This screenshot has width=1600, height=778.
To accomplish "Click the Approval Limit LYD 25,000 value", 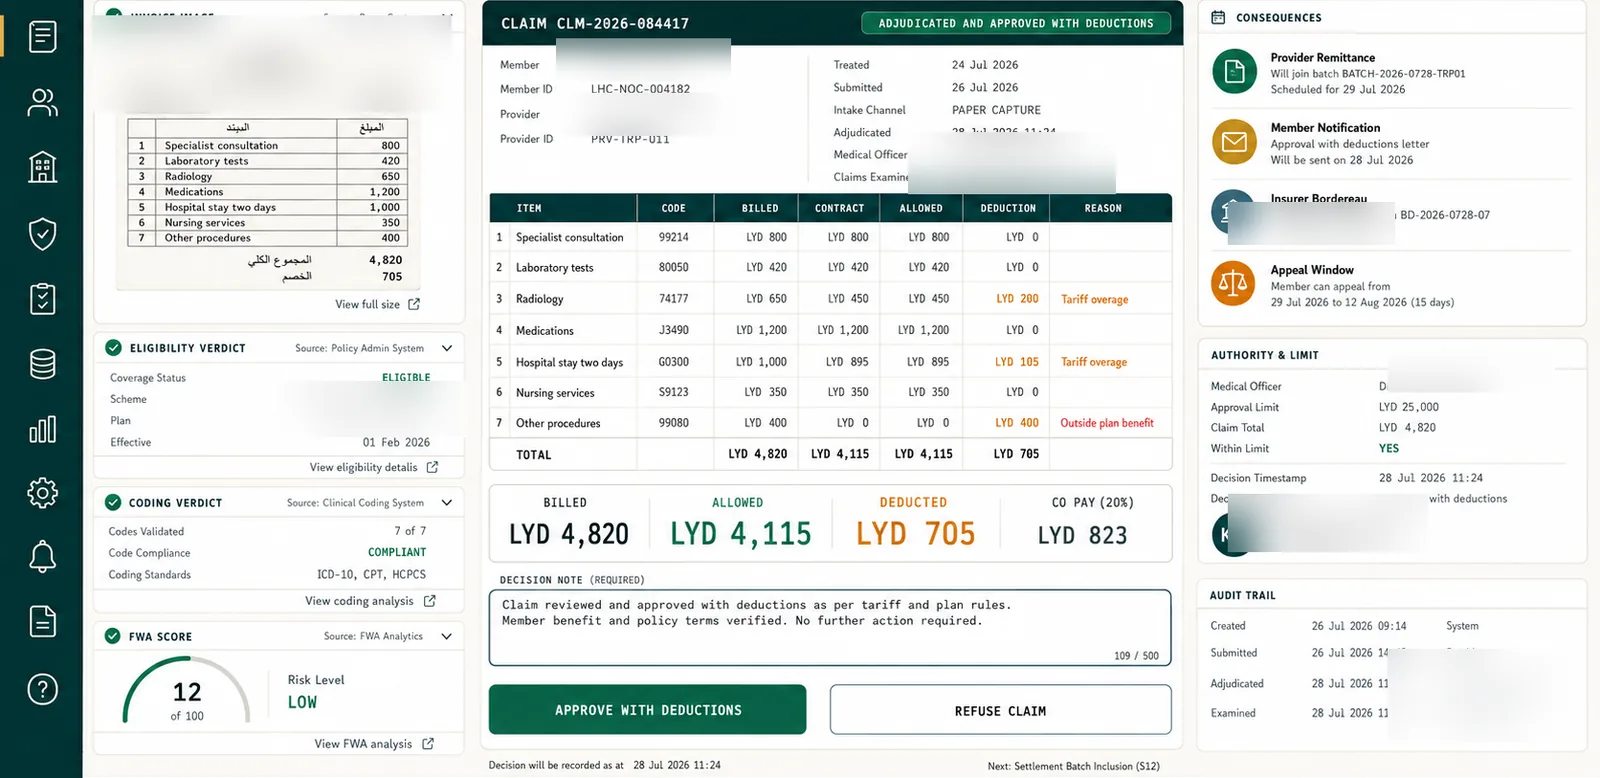I will click(x=1408, y=407).
